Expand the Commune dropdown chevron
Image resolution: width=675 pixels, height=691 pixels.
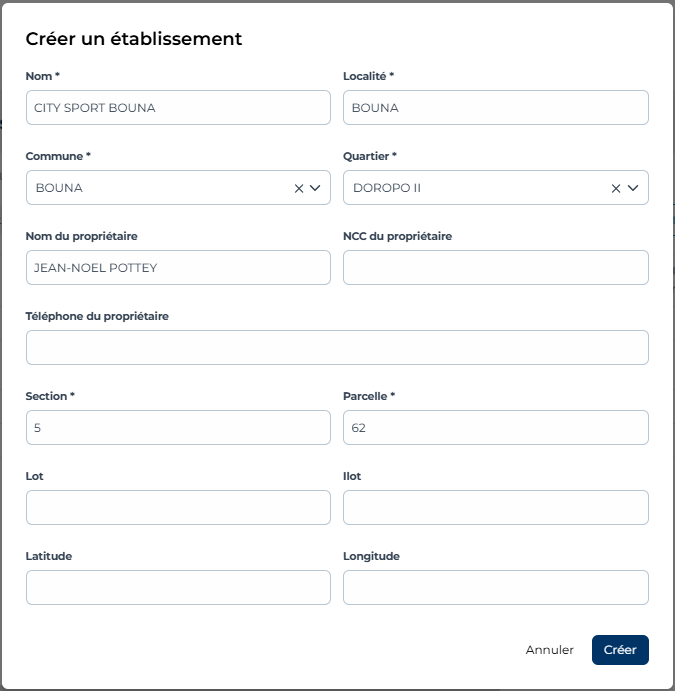315,188
